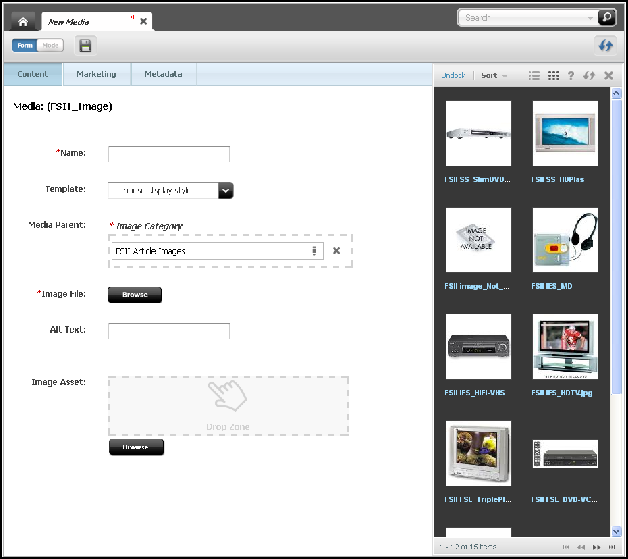Click the asset panel vertical scrollbar thumb
628x559 pixels.
(616, 247)
